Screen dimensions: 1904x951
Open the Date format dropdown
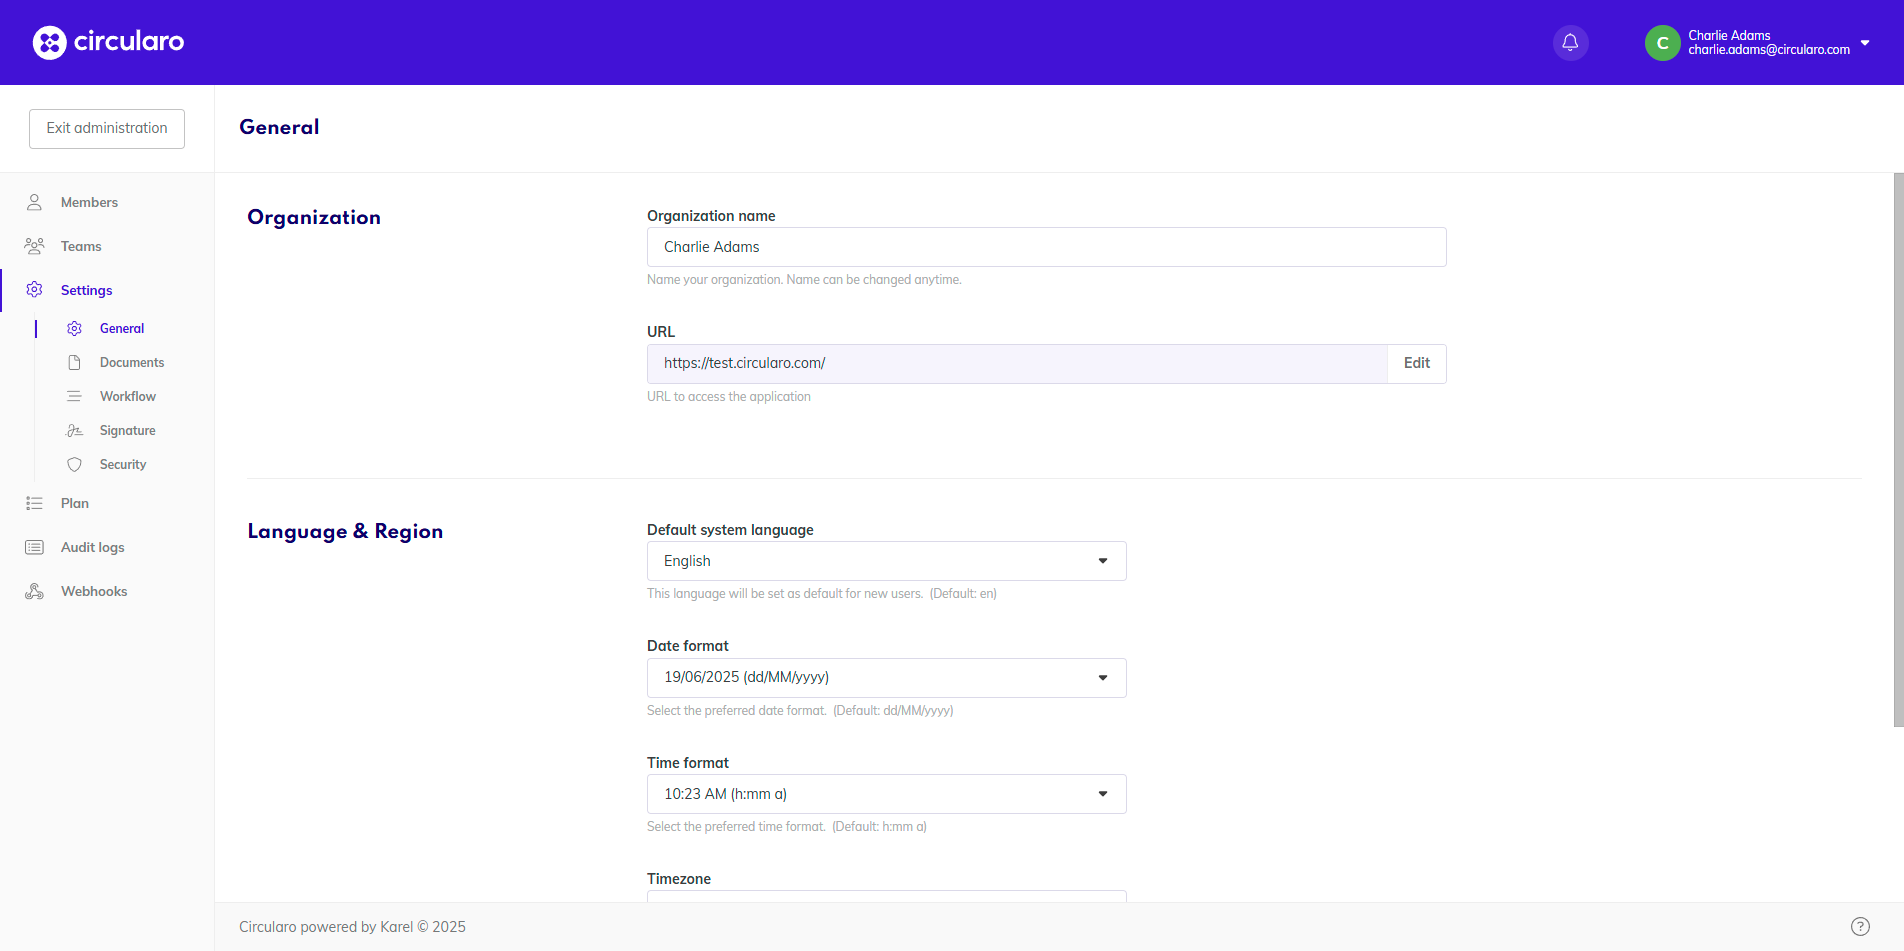[886, 678]
